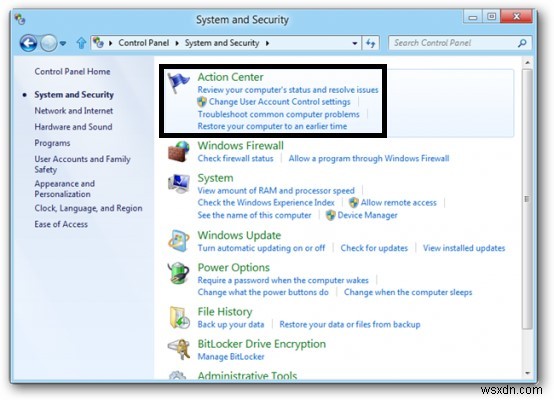Click the Control Panel icon in address bar

(x=98, y=43)
